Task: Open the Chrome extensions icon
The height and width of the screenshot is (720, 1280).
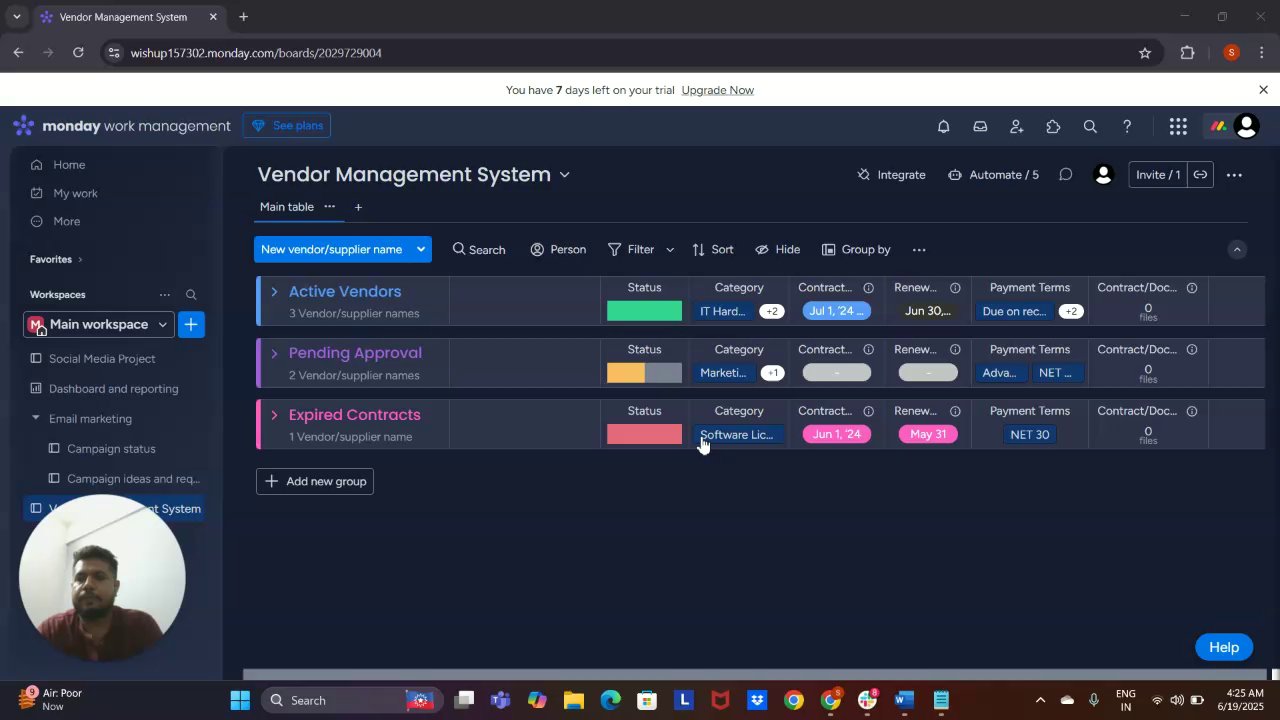Action: click(1188, 53)
